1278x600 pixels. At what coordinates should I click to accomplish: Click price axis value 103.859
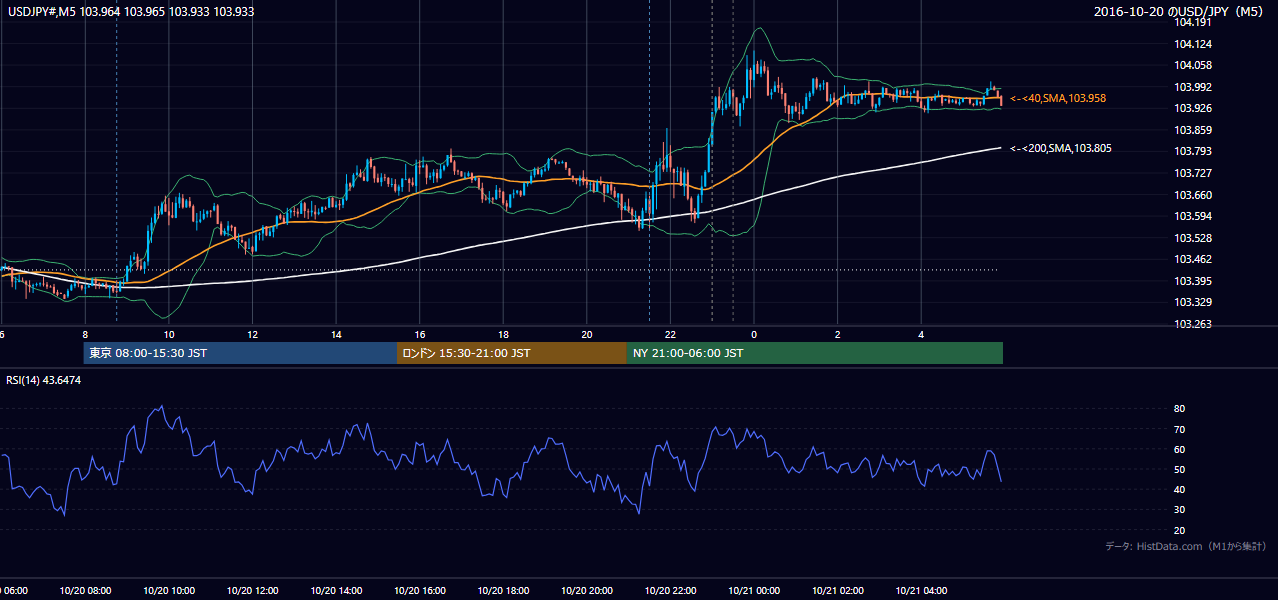pyautogui.click(x=1194, y=130)
